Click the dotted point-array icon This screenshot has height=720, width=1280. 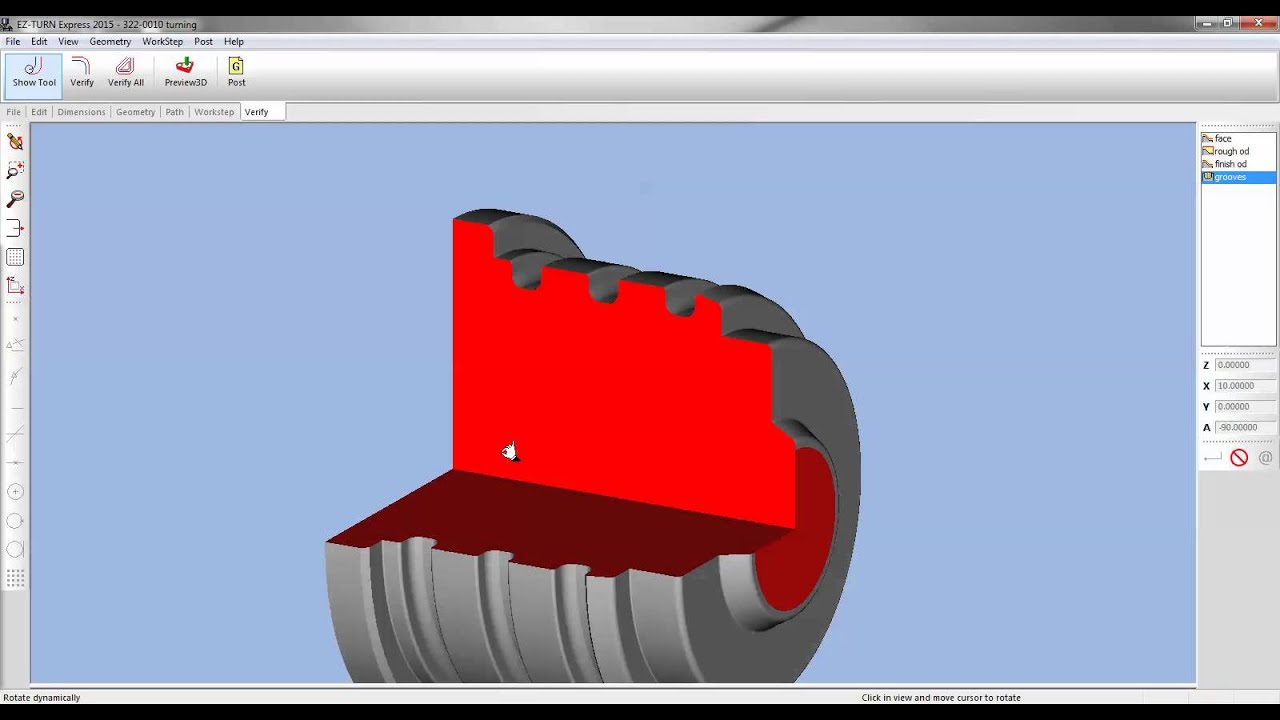click(15, 578)
